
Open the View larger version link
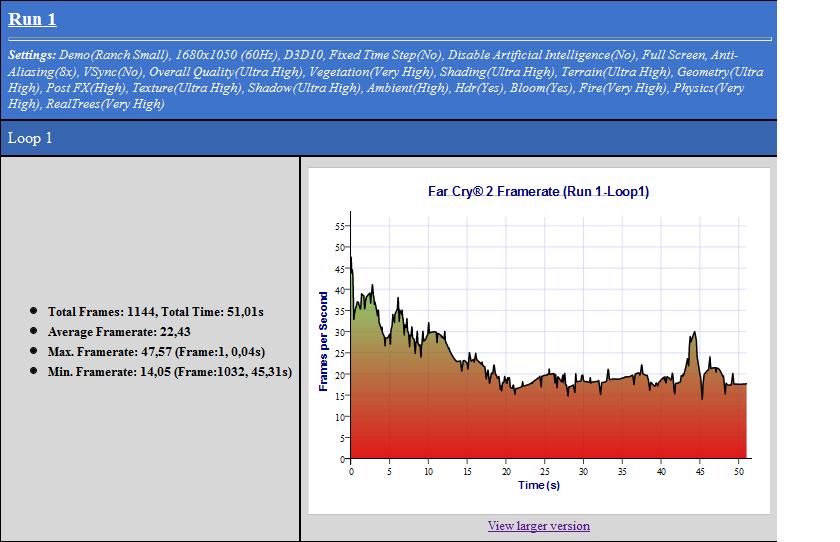click(x=538, y=526)
